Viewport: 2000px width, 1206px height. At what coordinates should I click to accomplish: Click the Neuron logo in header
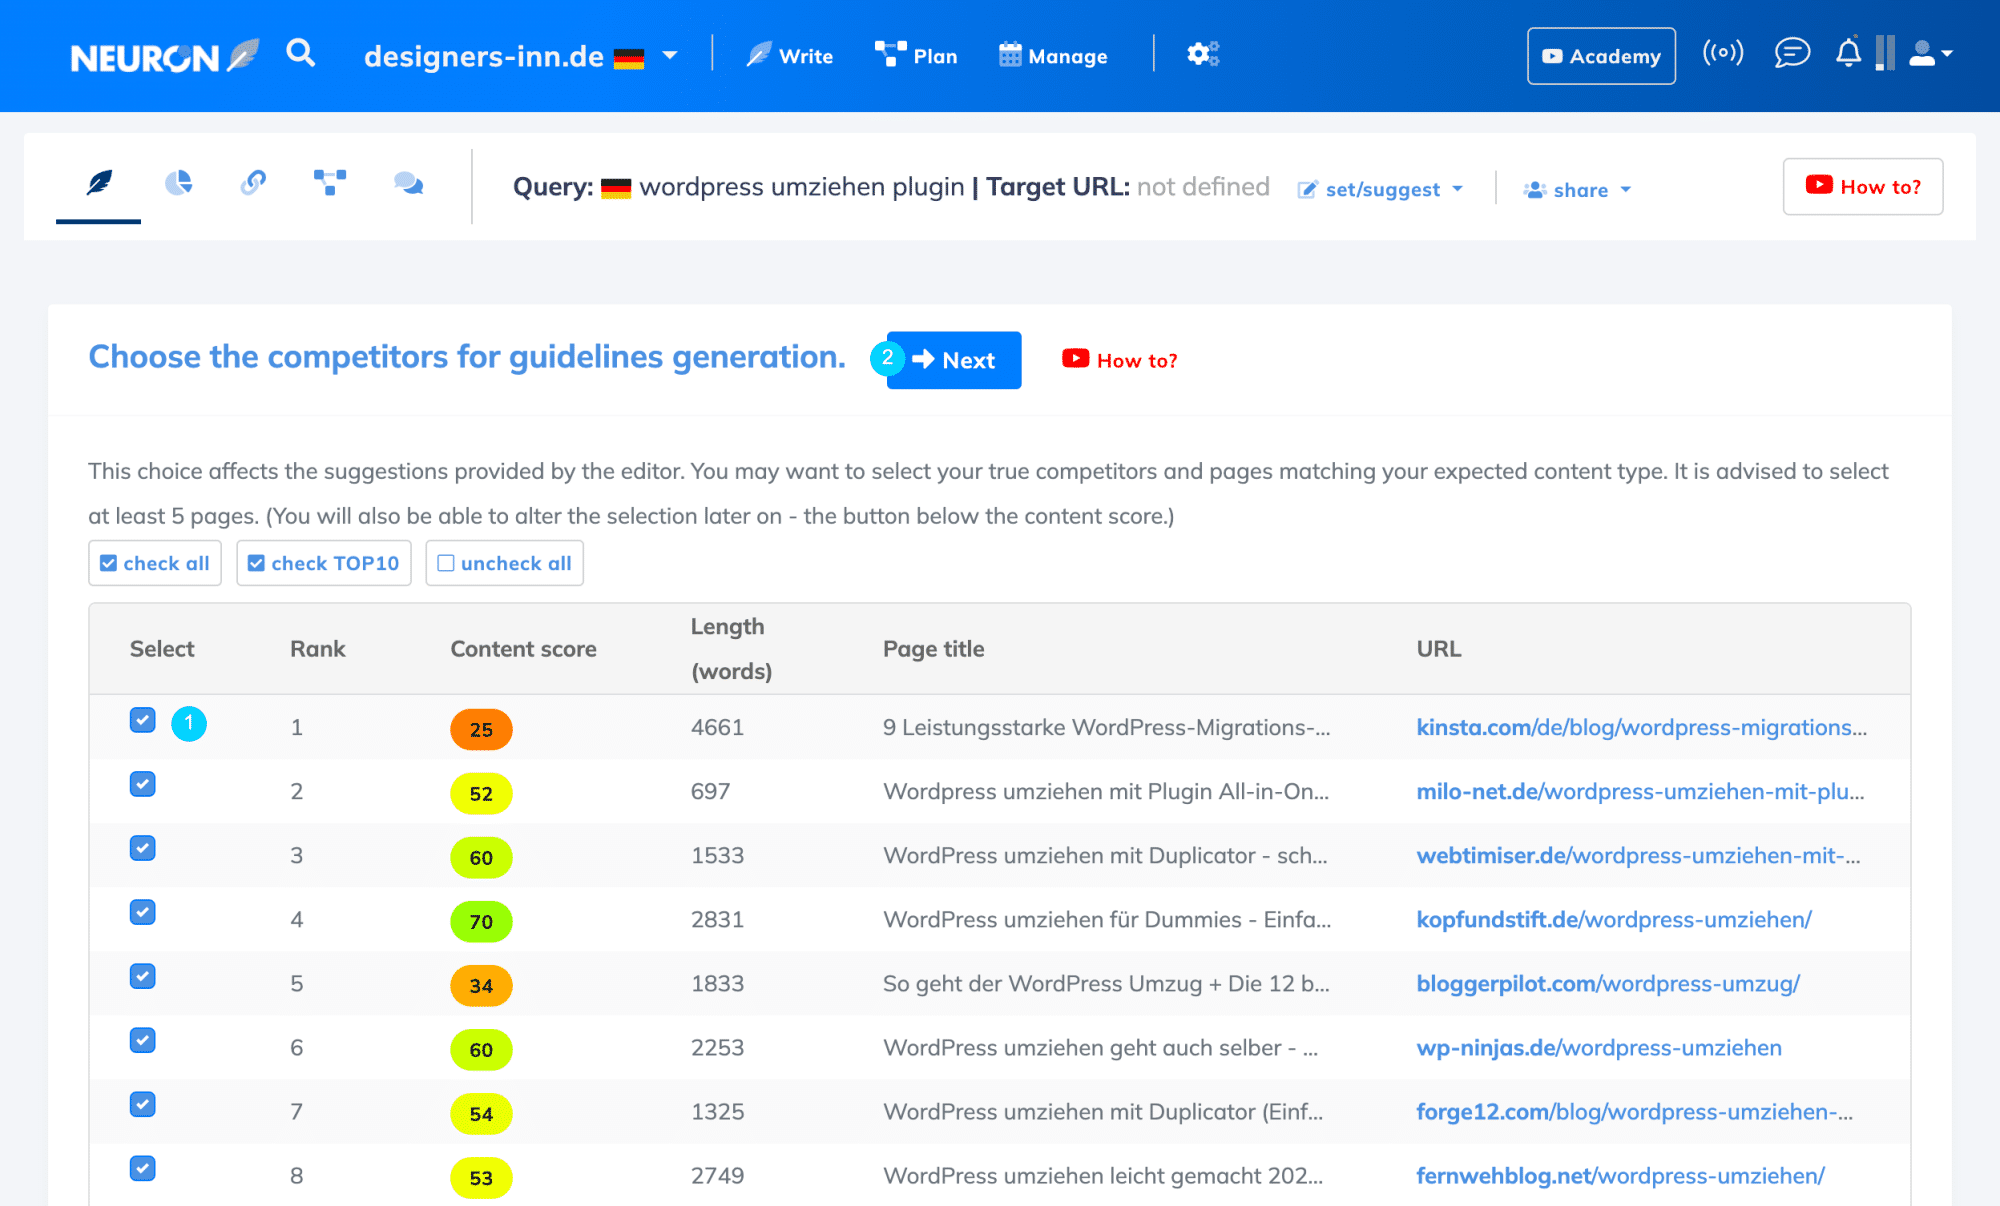(165, 56)
